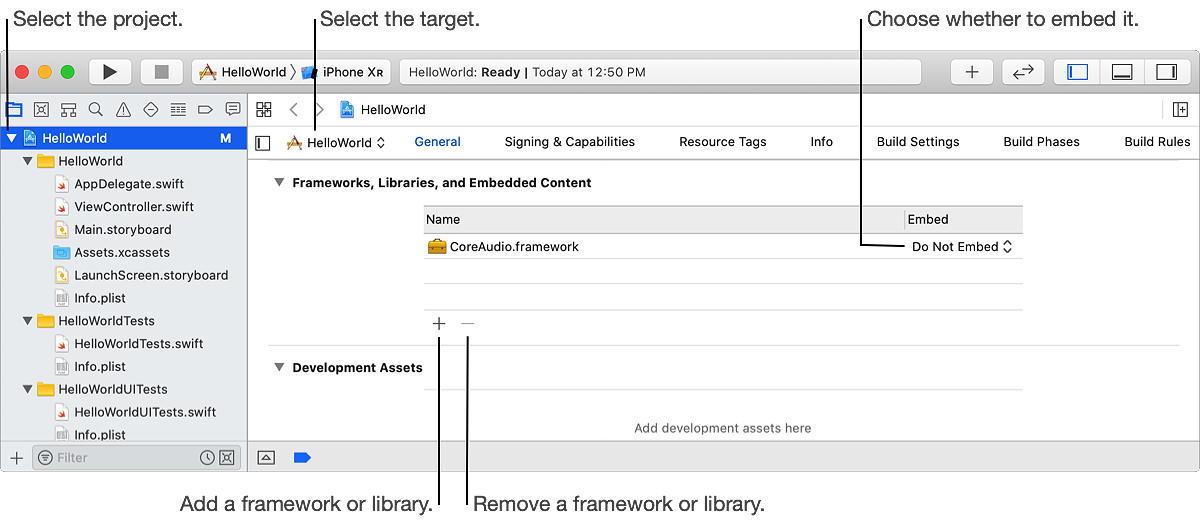Open the Symbol navigator hierarchy icon
1200x522 pixels.
68,109
